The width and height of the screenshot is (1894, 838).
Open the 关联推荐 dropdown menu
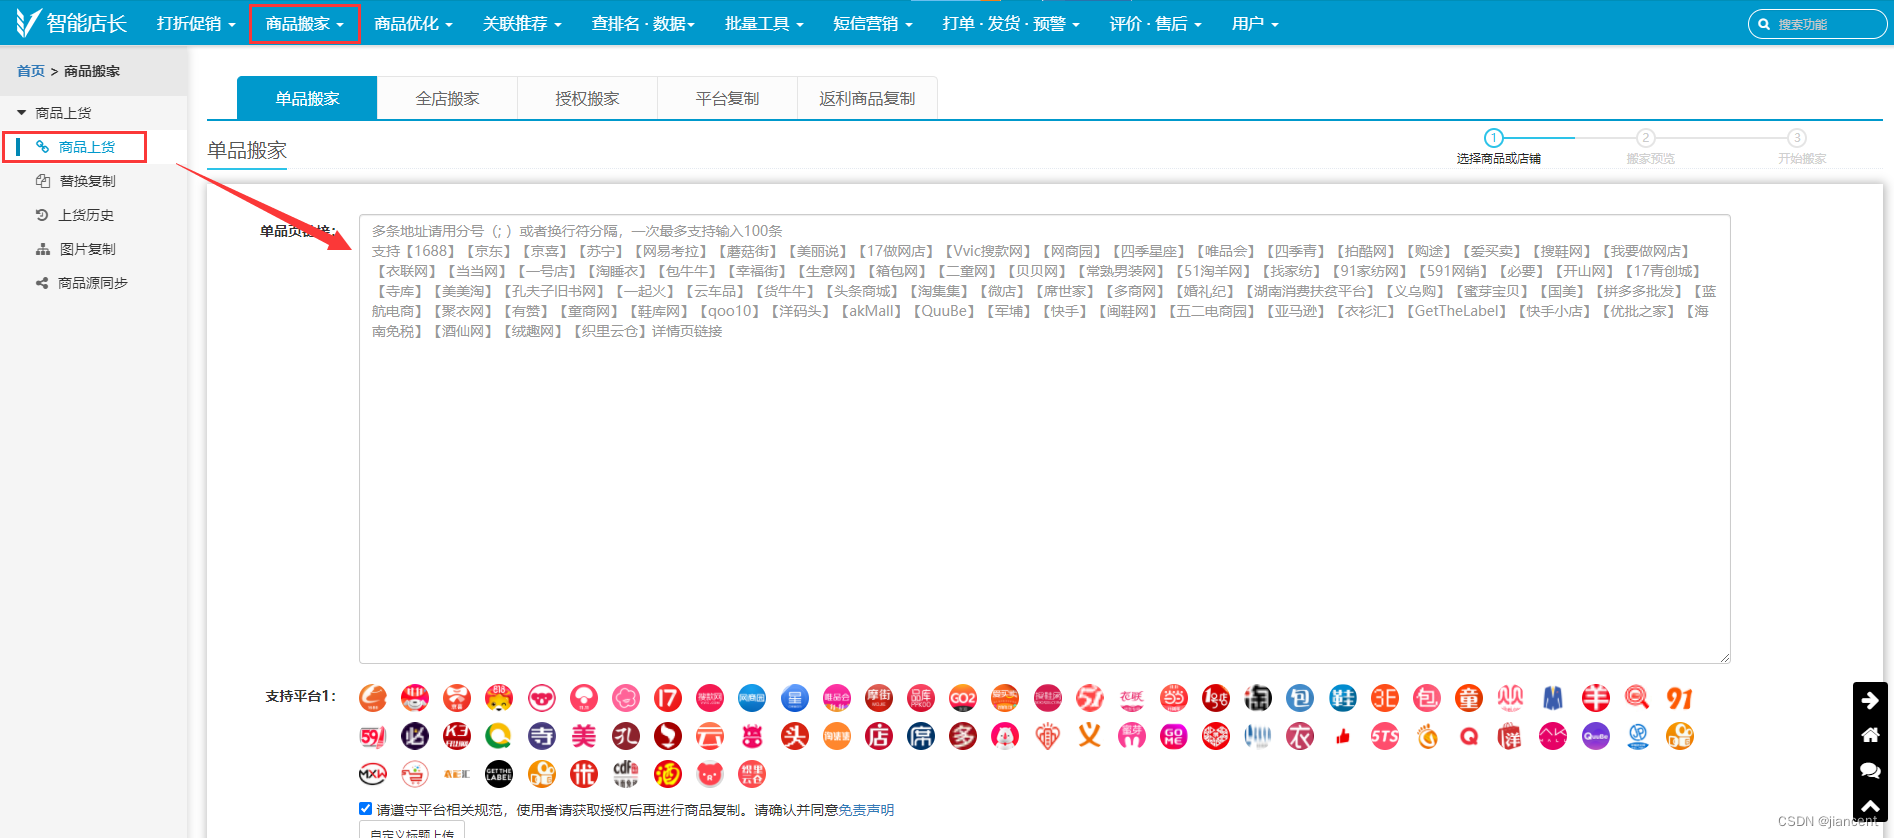pyautogui.click(x=522, y=23)
